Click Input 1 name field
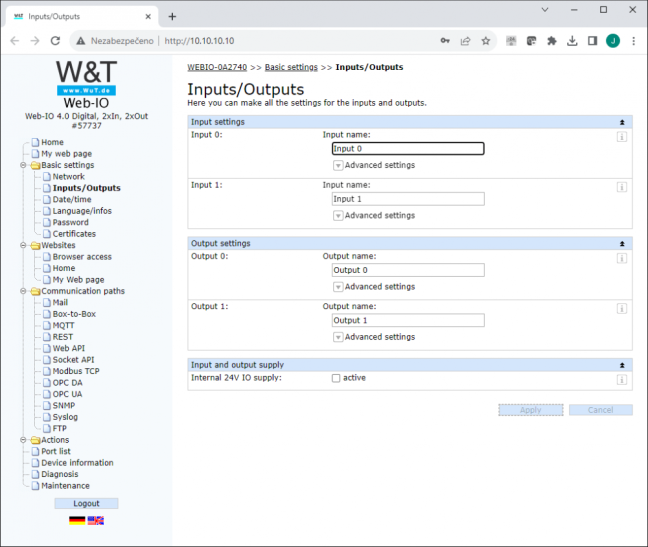This screenshot has height=547, width=648. [408, 199]
